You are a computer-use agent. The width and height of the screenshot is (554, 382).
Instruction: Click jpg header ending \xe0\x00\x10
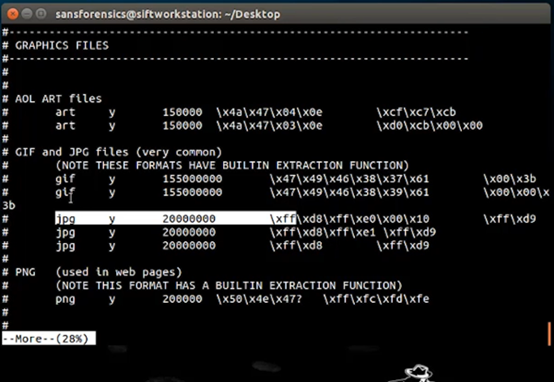(x=349, y=219)
